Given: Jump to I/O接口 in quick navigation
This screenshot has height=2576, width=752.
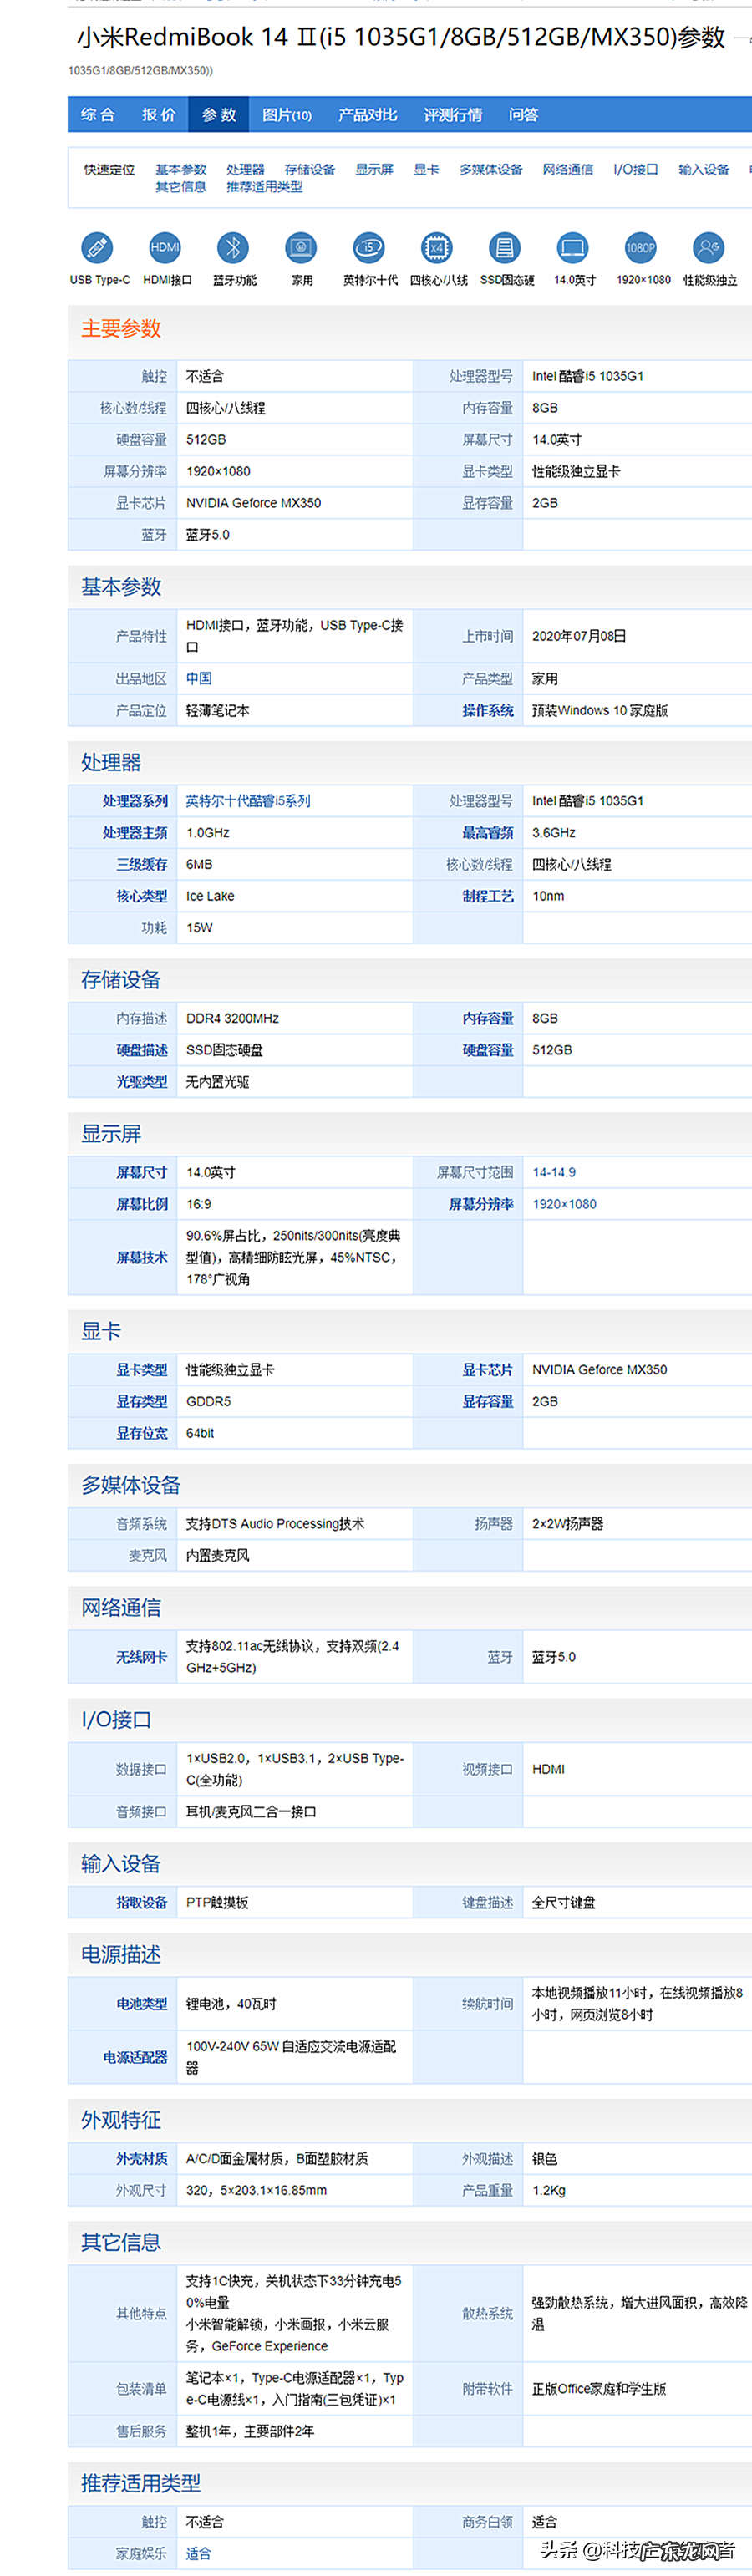Looking at the screenshot, I should click(635, 170).
